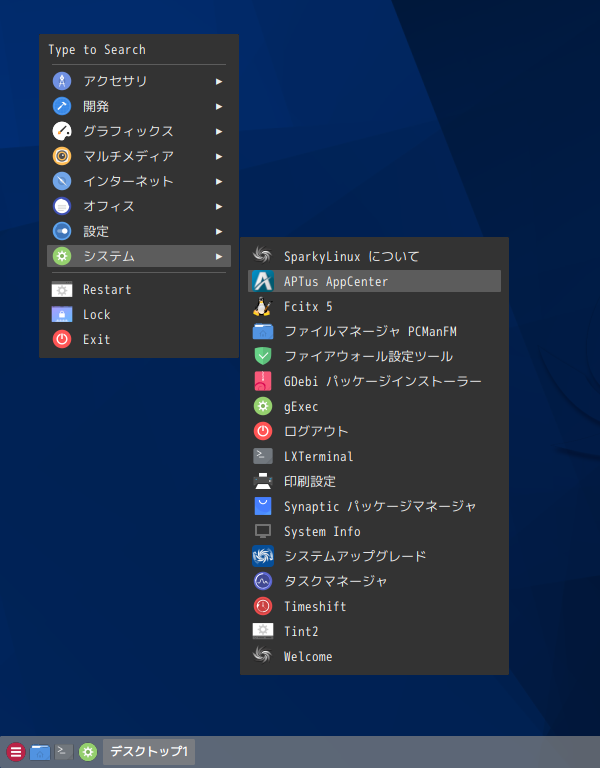Click the GDebi package icon
Image resolution: width=600 pixels, height=768 pixels.
click(263, 381)
